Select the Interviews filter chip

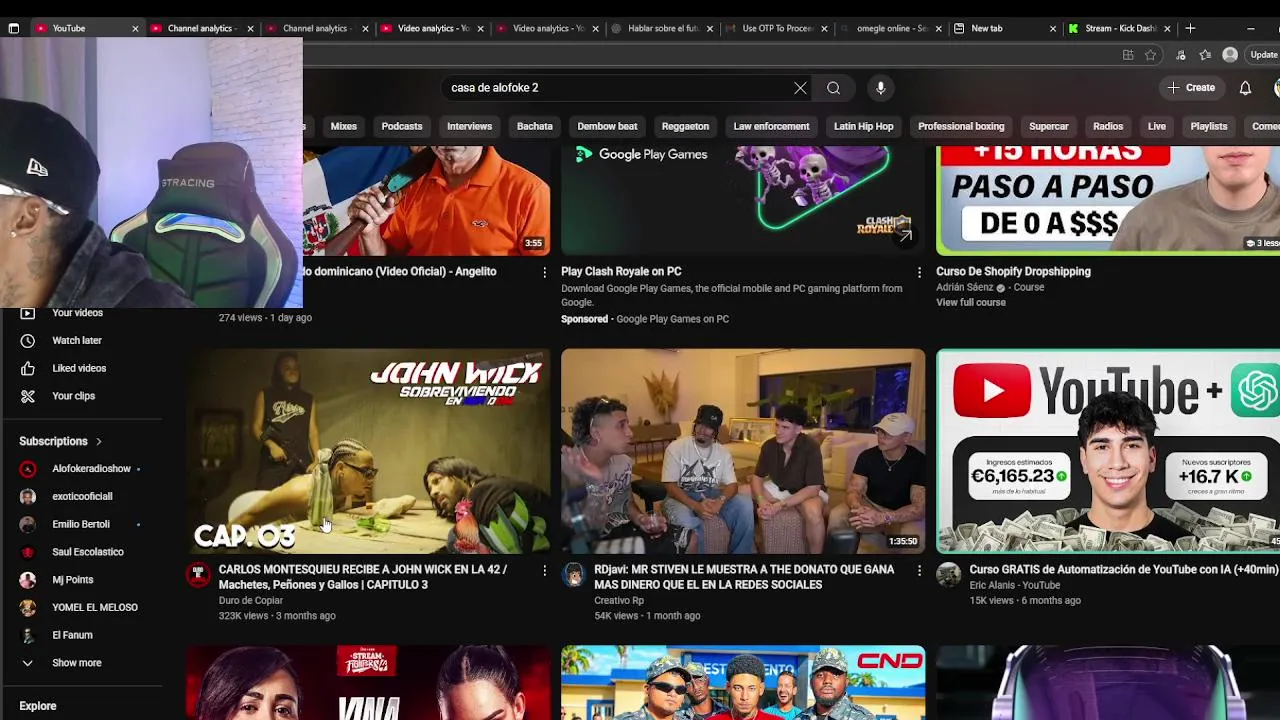click(469, 126)
